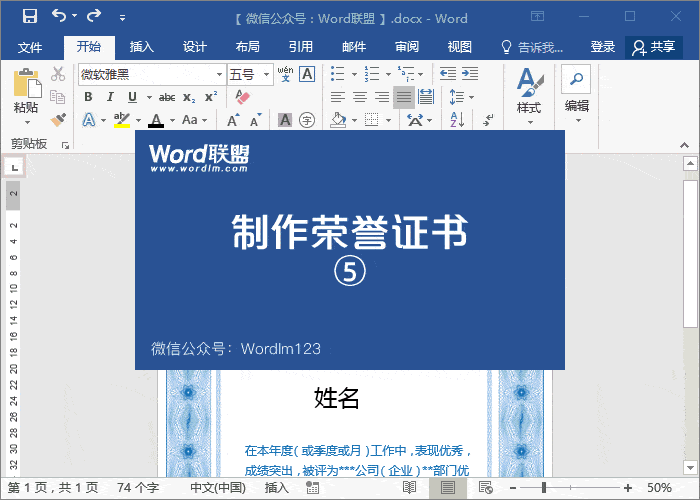Apply the black font color

pyautogui.click(x=156, y=120)
